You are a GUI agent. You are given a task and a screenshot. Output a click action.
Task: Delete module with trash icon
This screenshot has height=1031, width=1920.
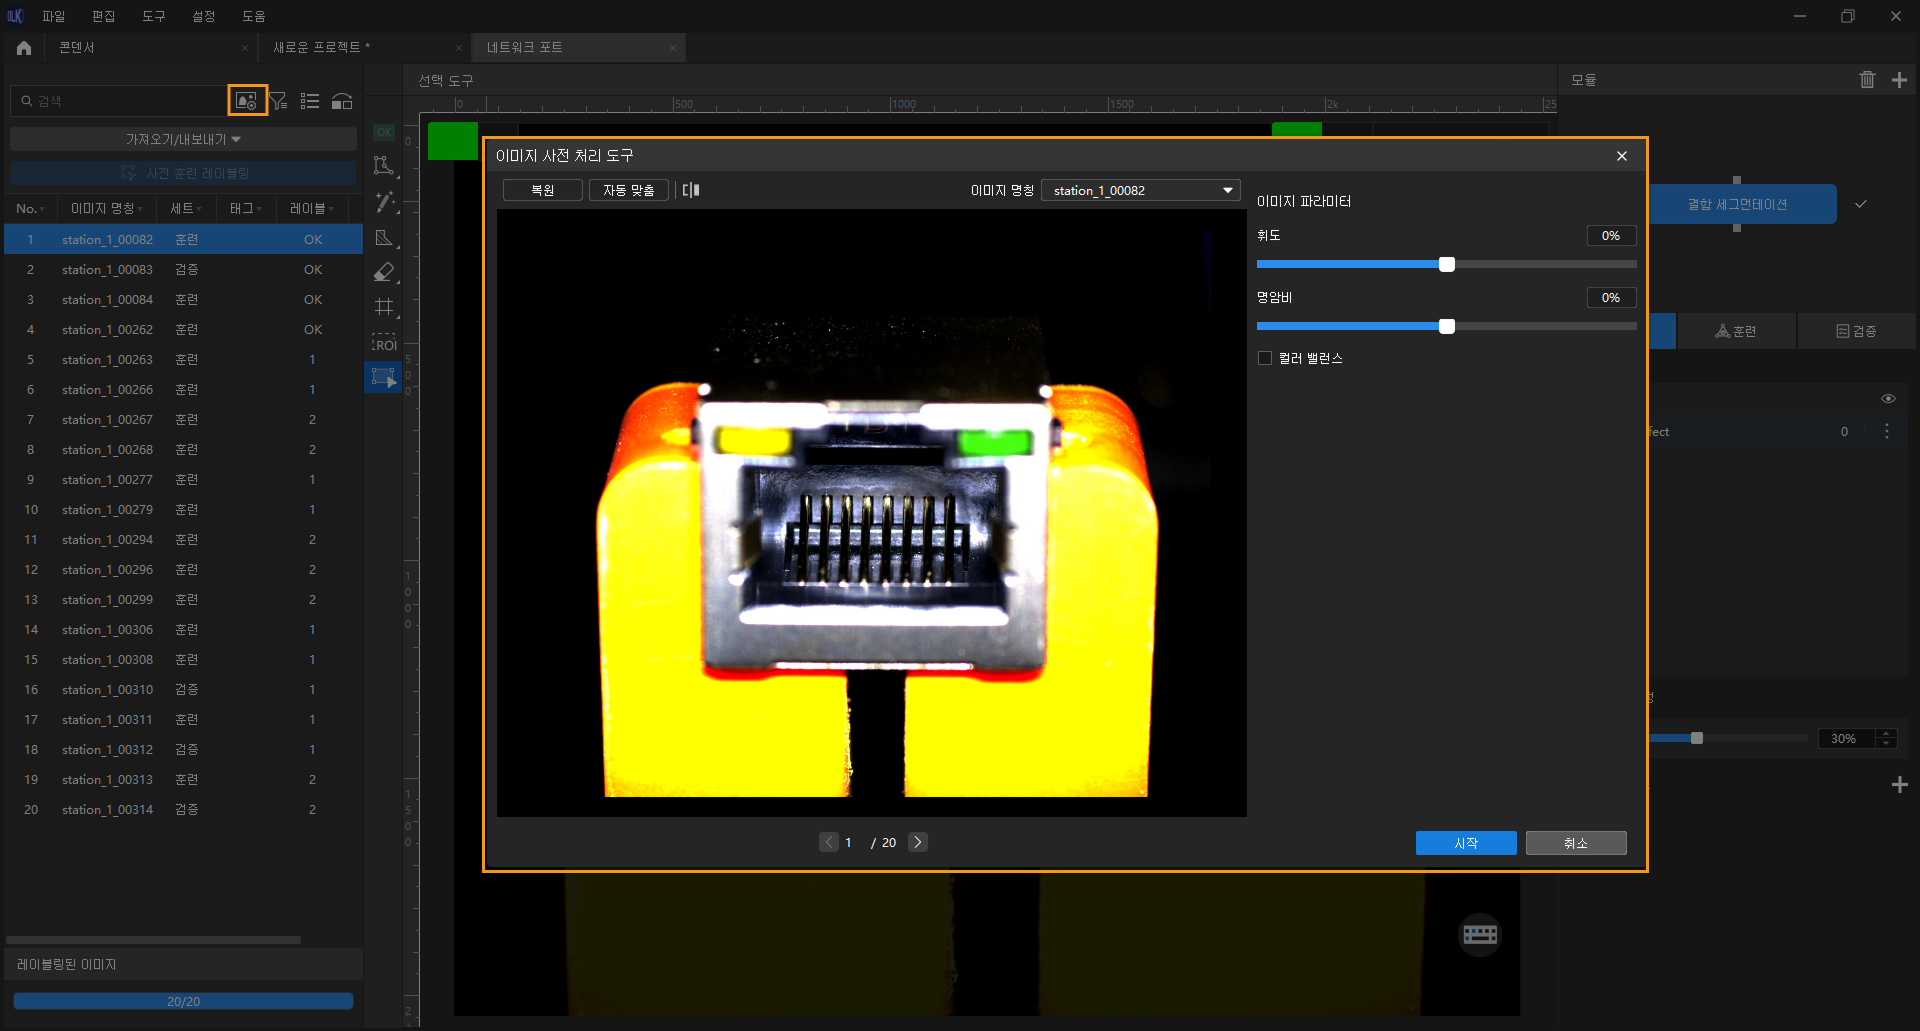(x=1867, y=80)
